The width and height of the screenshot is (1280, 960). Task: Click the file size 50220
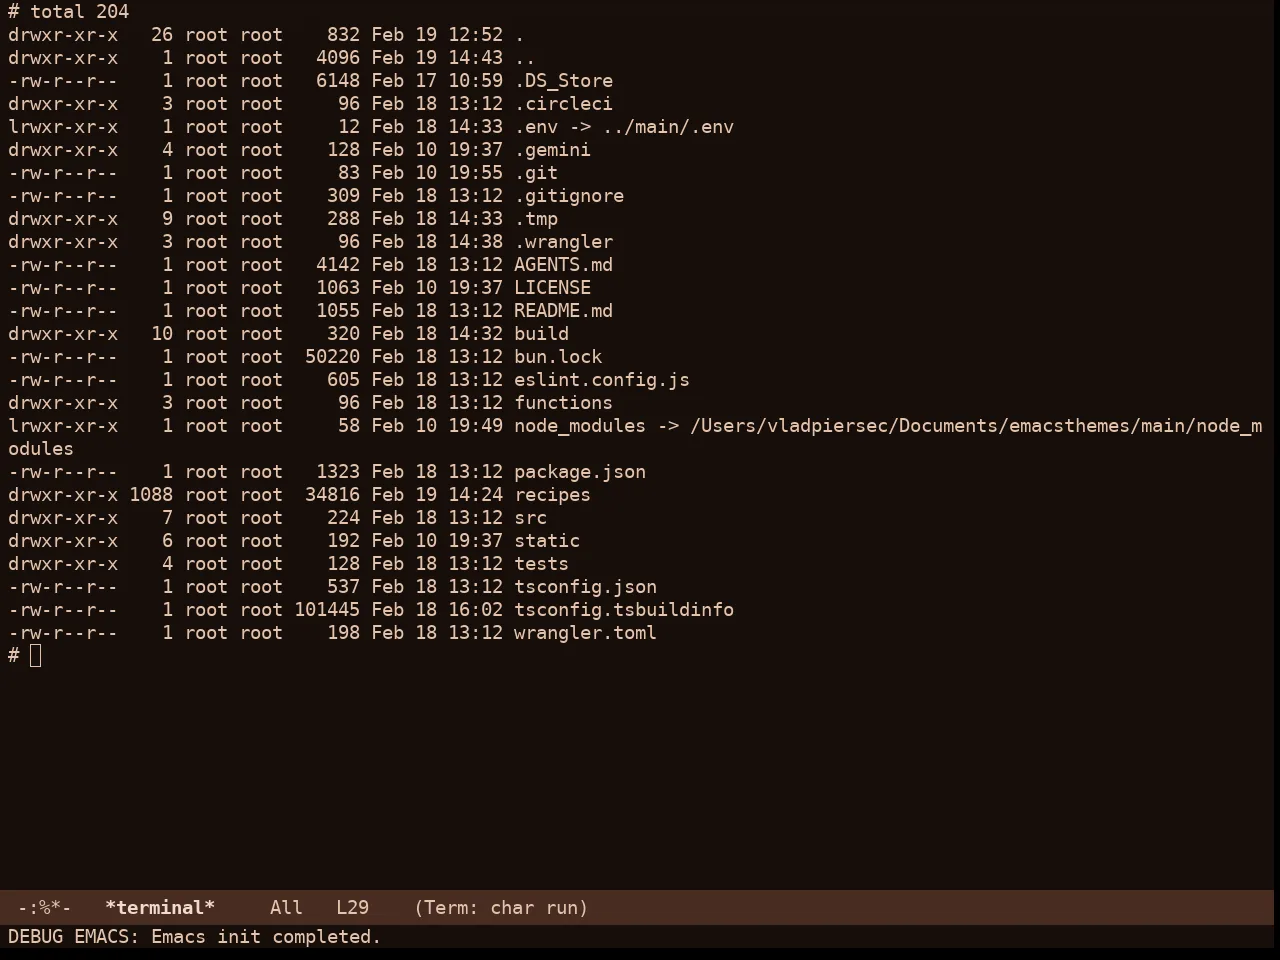332,357
